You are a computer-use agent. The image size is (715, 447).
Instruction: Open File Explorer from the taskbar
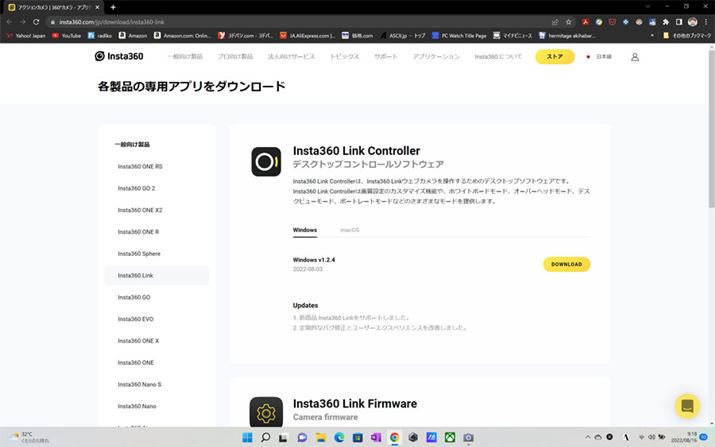(321, 438)
